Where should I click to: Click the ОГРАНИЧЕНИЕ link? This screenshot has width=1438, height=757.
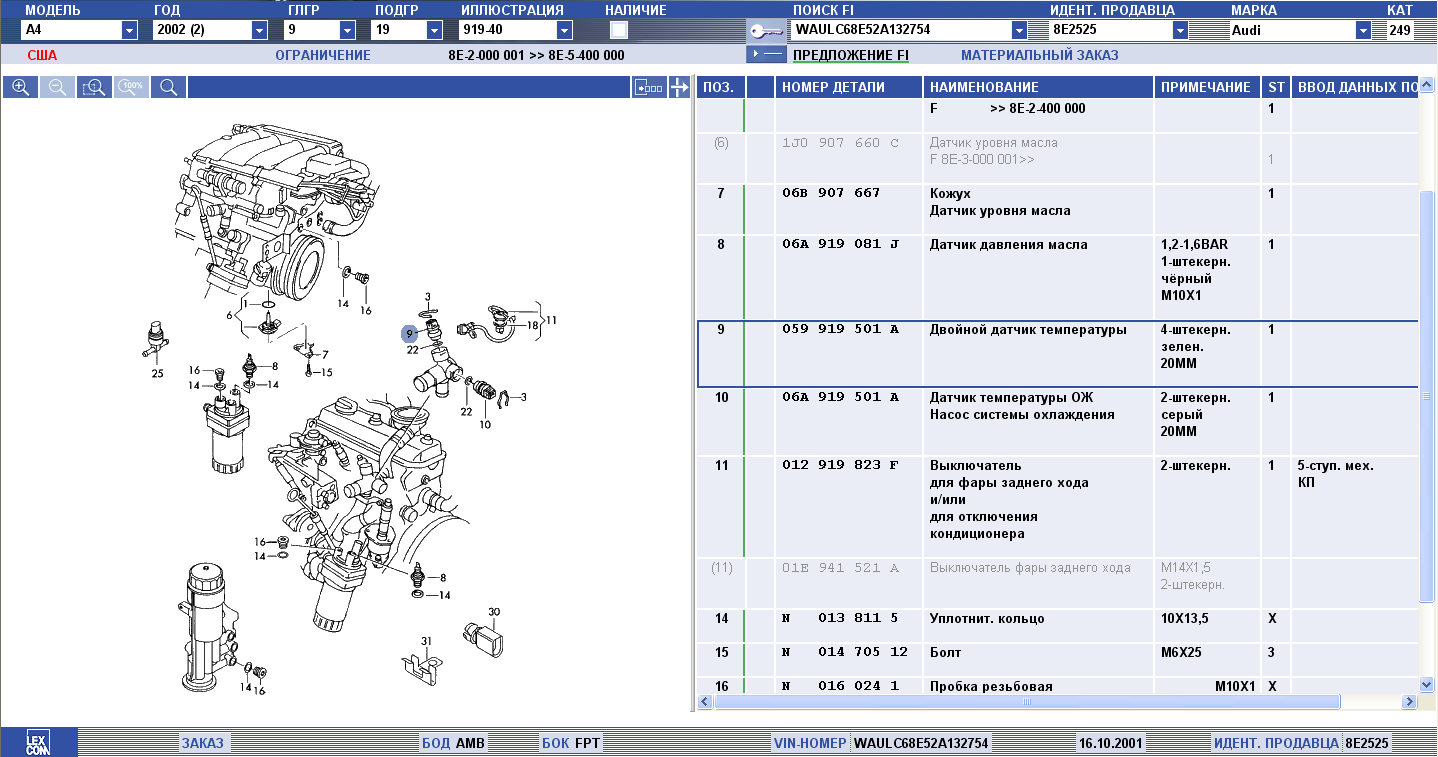(322, 55)
